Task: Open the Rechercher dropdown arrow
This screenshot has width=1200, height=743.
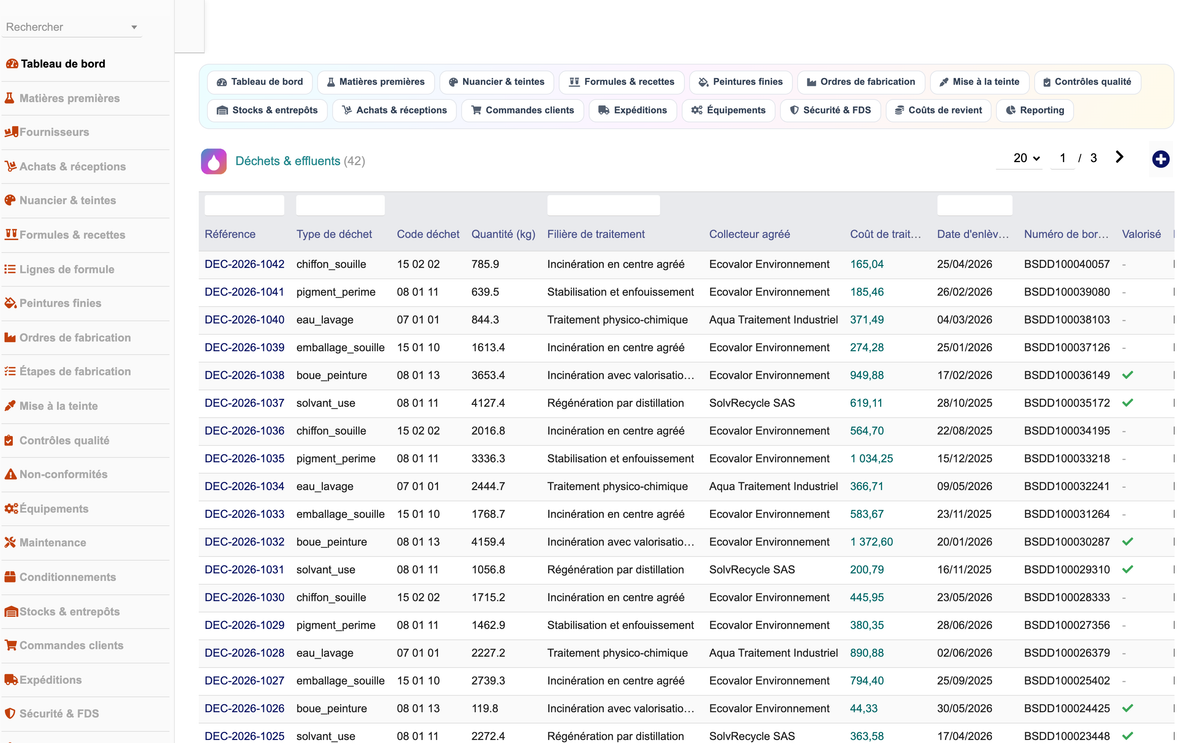Action: [x=134, y=28]
